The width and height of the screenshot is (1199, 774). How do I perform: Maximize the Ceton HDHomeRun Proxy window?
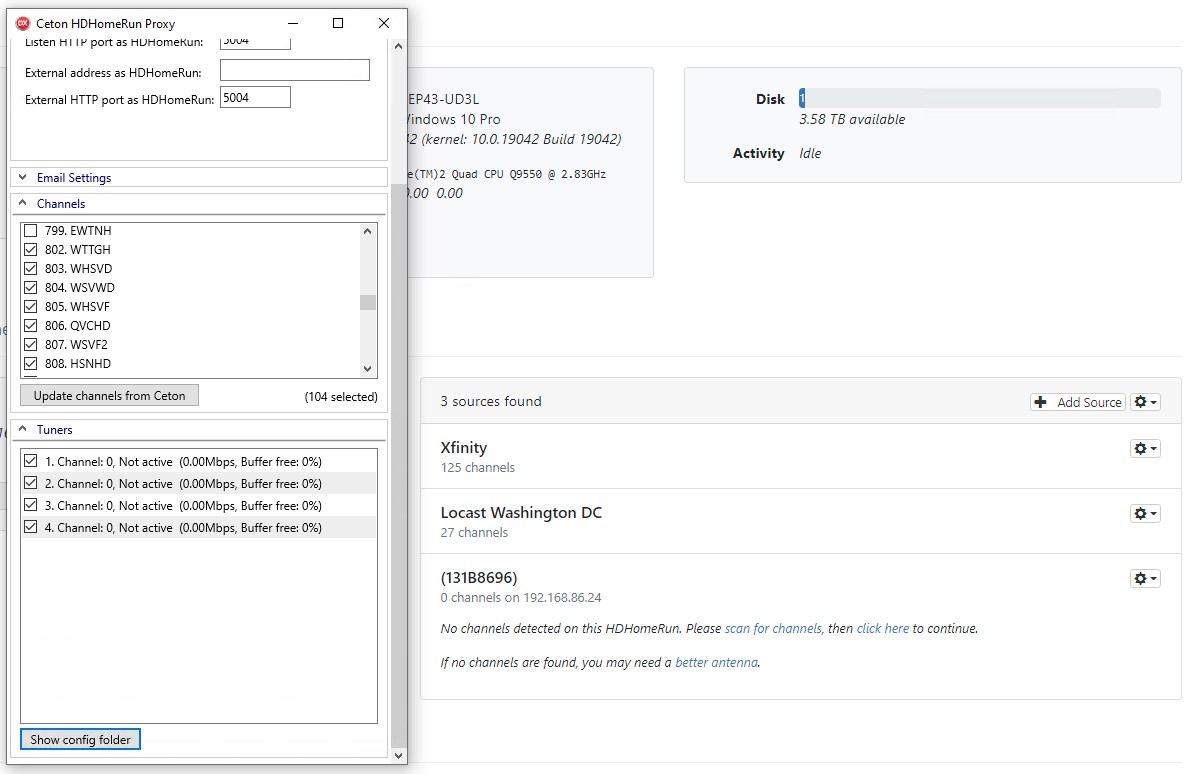338,23
